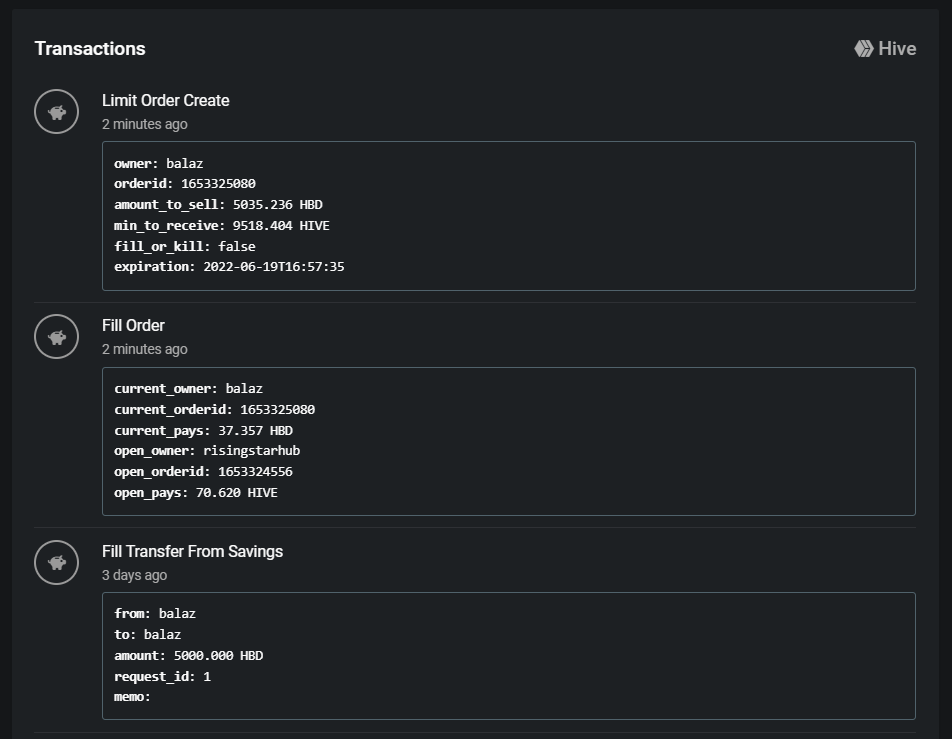
Task: Select the Limit Order Create title
Action: [166, 101]
